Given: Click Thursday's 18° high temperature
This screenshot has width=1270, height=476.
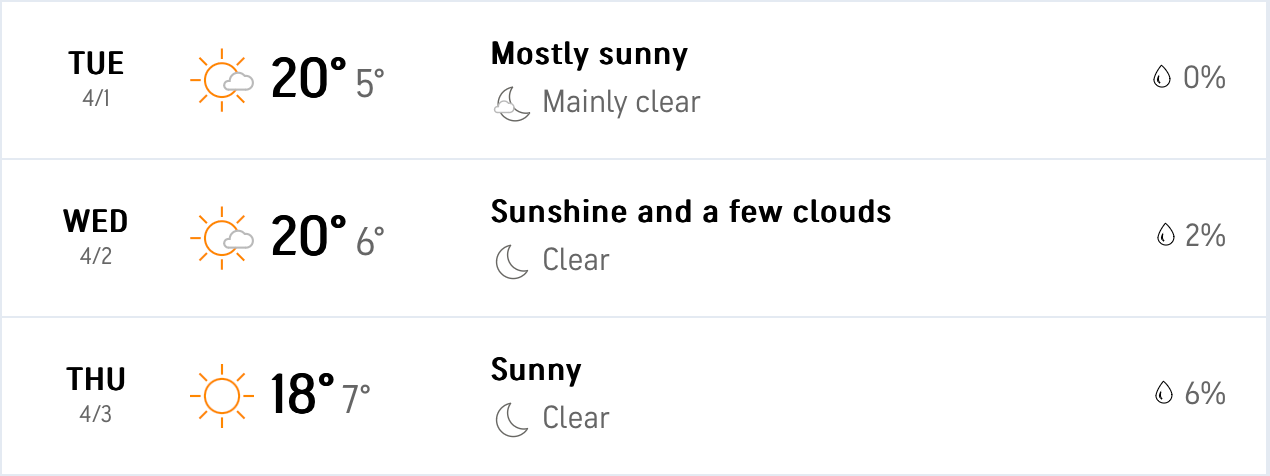Looking at the screenshot, I should [302, 395].
